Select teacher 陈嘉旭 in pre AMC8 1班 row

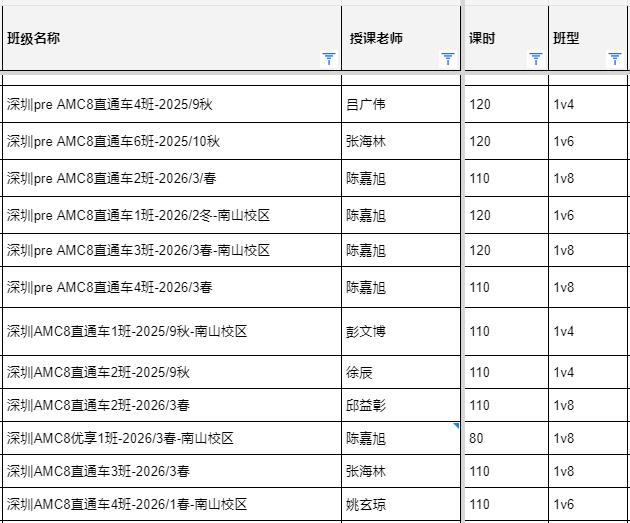(x=401, y=215)
